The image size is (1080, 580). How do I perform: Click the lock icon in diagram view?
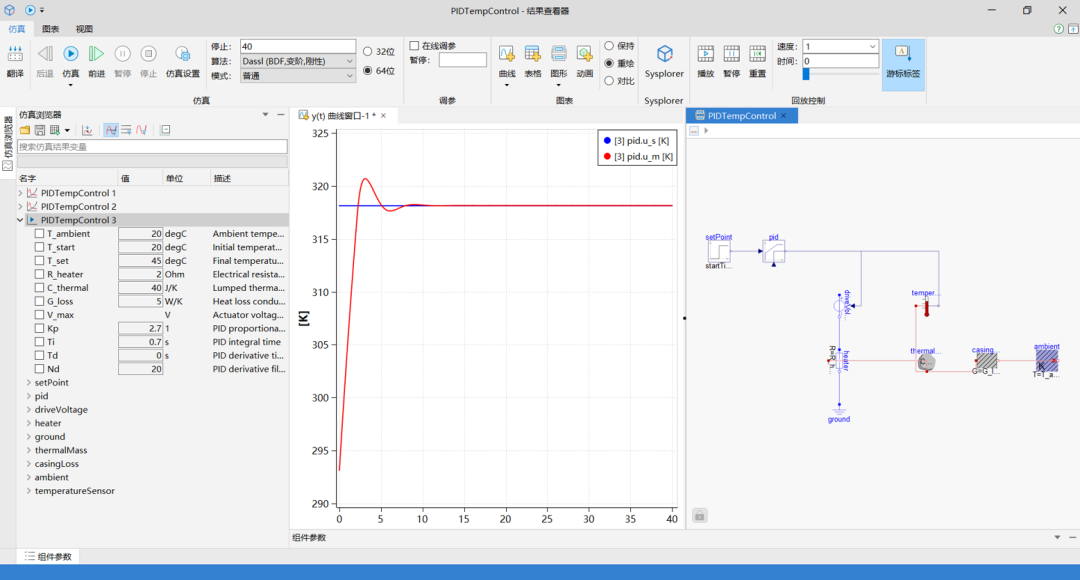pyautogui.click(x=699, y=515)
